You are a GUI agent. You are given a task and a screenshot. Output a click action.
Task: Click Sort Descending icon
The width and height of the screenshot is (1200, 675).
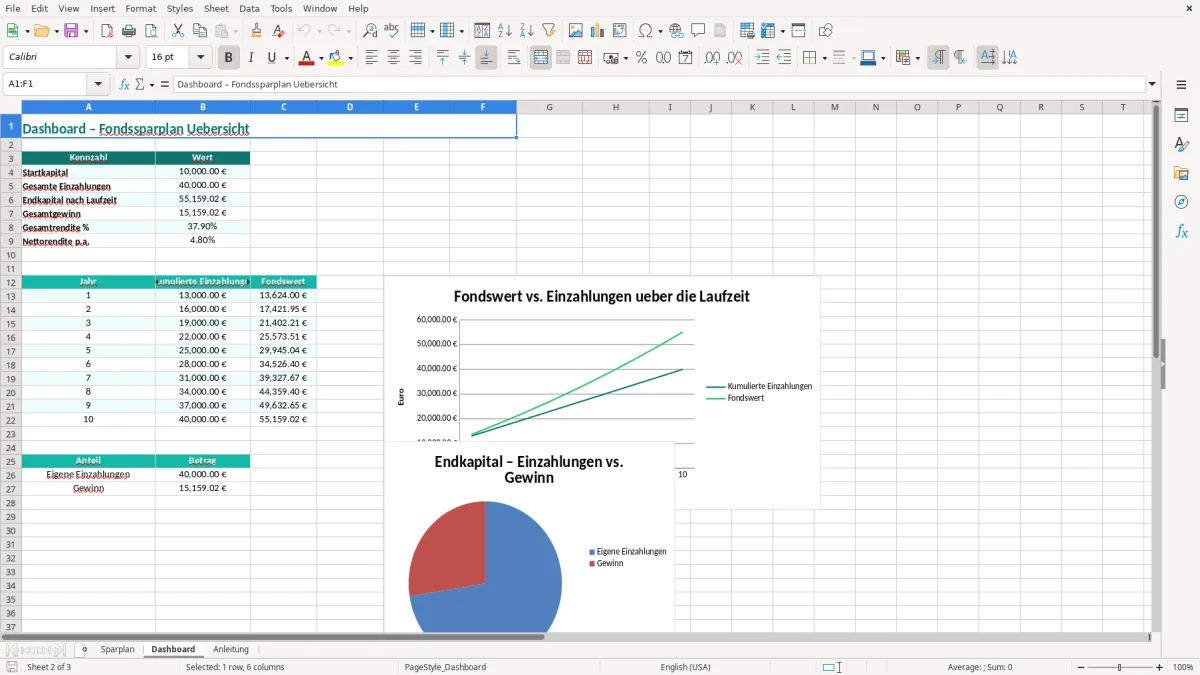point(527,31)
